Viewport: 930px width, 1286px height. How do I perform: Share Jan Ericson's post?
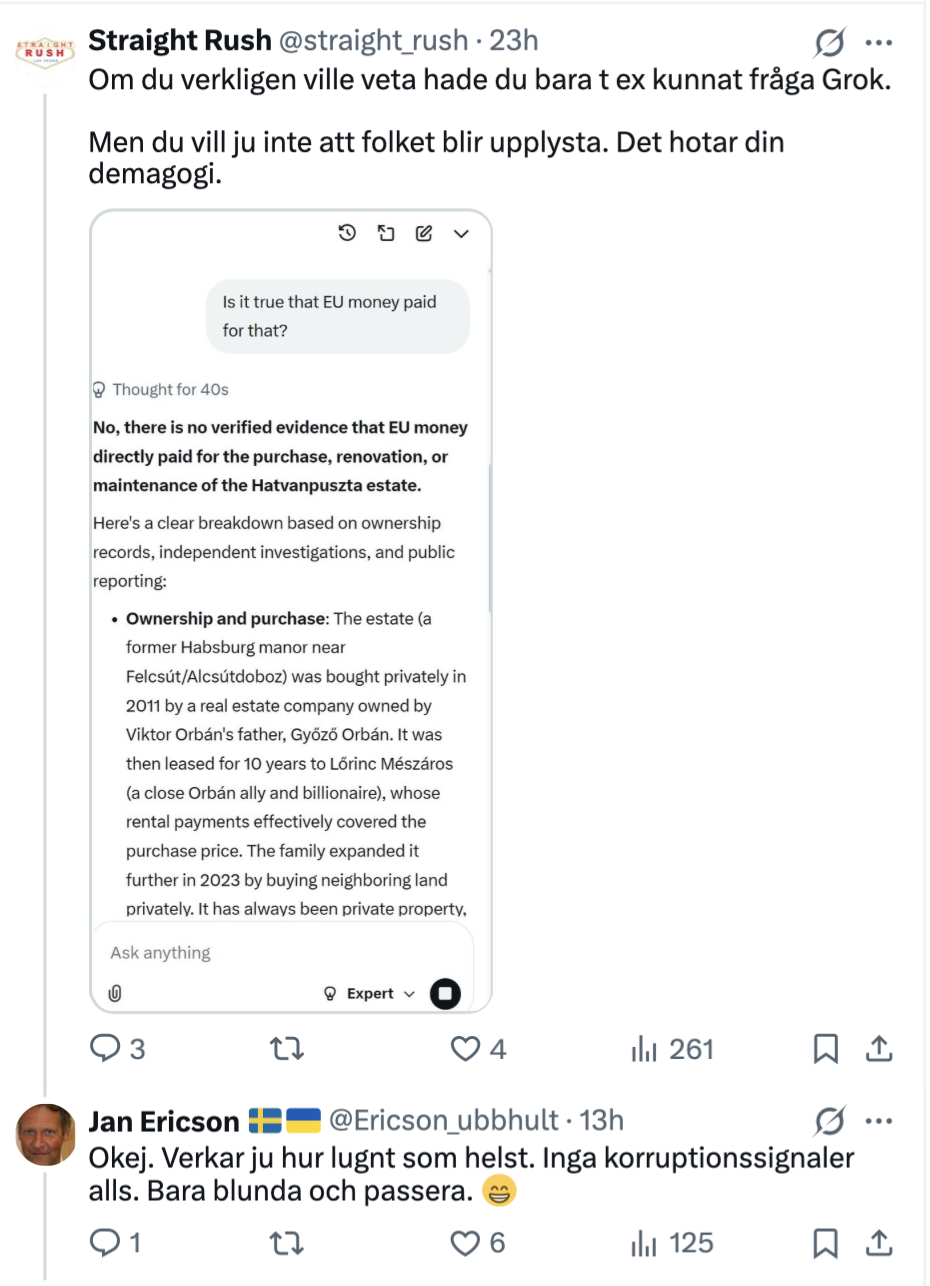pyautogui.click(x=878, y=1242)
